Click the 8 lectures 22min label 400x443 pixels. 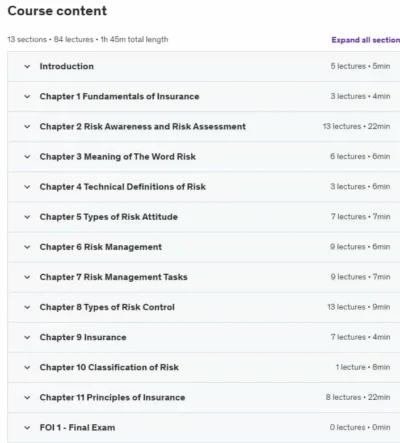tap(358, 397)
